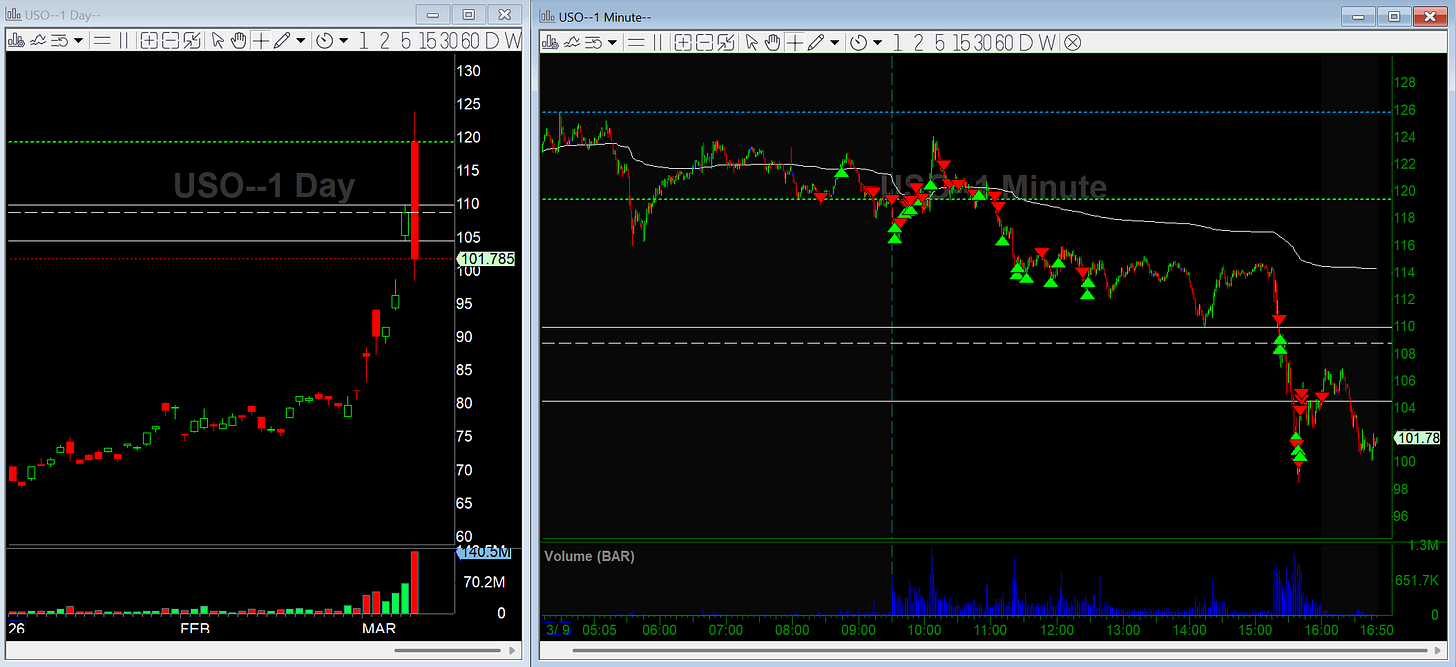Click the 101.78 price label on minute chart
Viewport: 1456px width, 667px height.
[x=1418, y=438]
